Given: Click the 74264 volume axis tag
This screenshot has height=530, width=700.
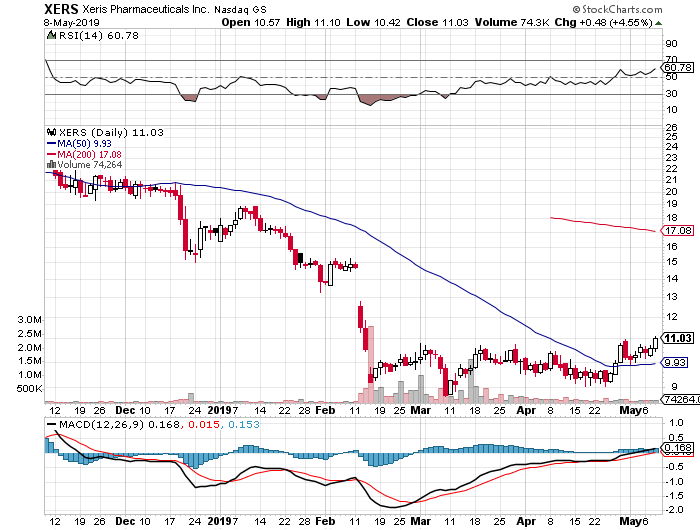Looking at the screenshot, I should coord(680,399).
